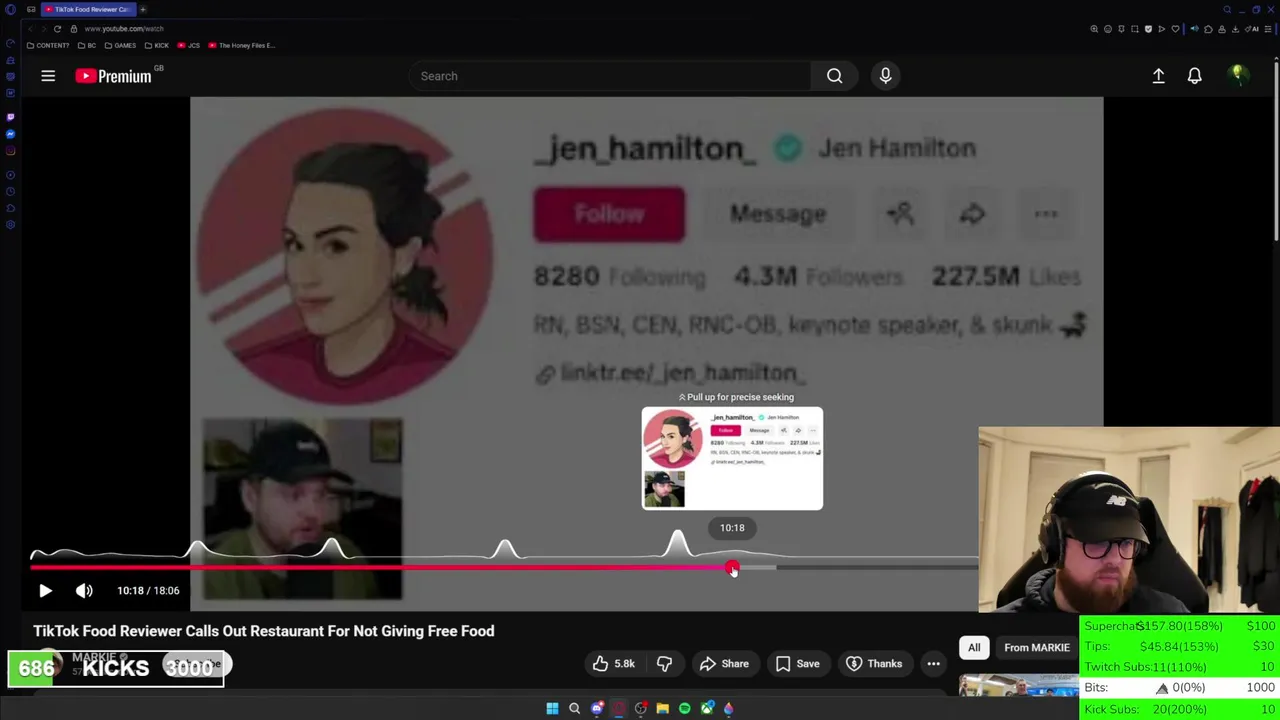
Task: Open the account avatar menu
Action: [x=1238, y=75]
